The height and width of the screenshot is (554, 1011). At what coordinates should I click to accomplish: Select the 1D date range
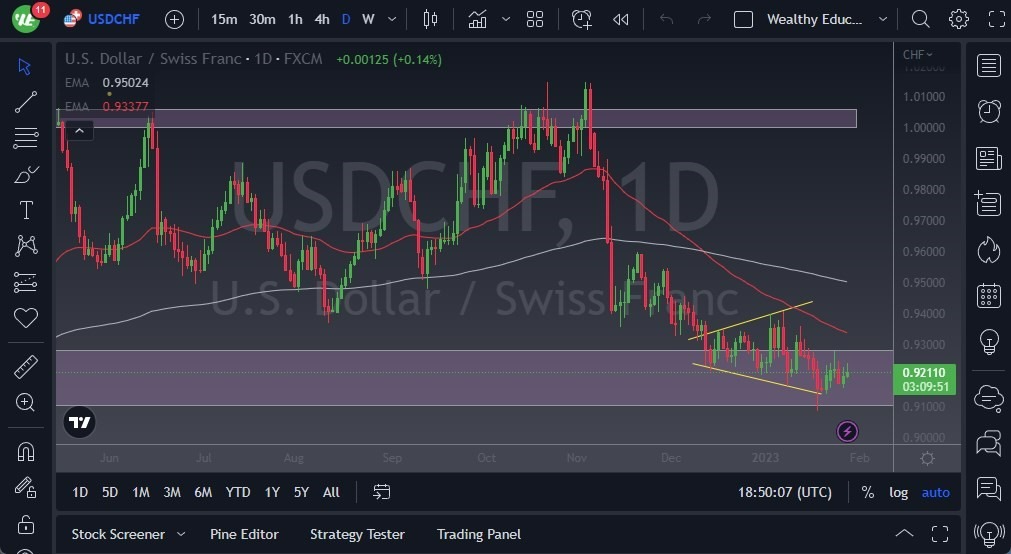80,492
